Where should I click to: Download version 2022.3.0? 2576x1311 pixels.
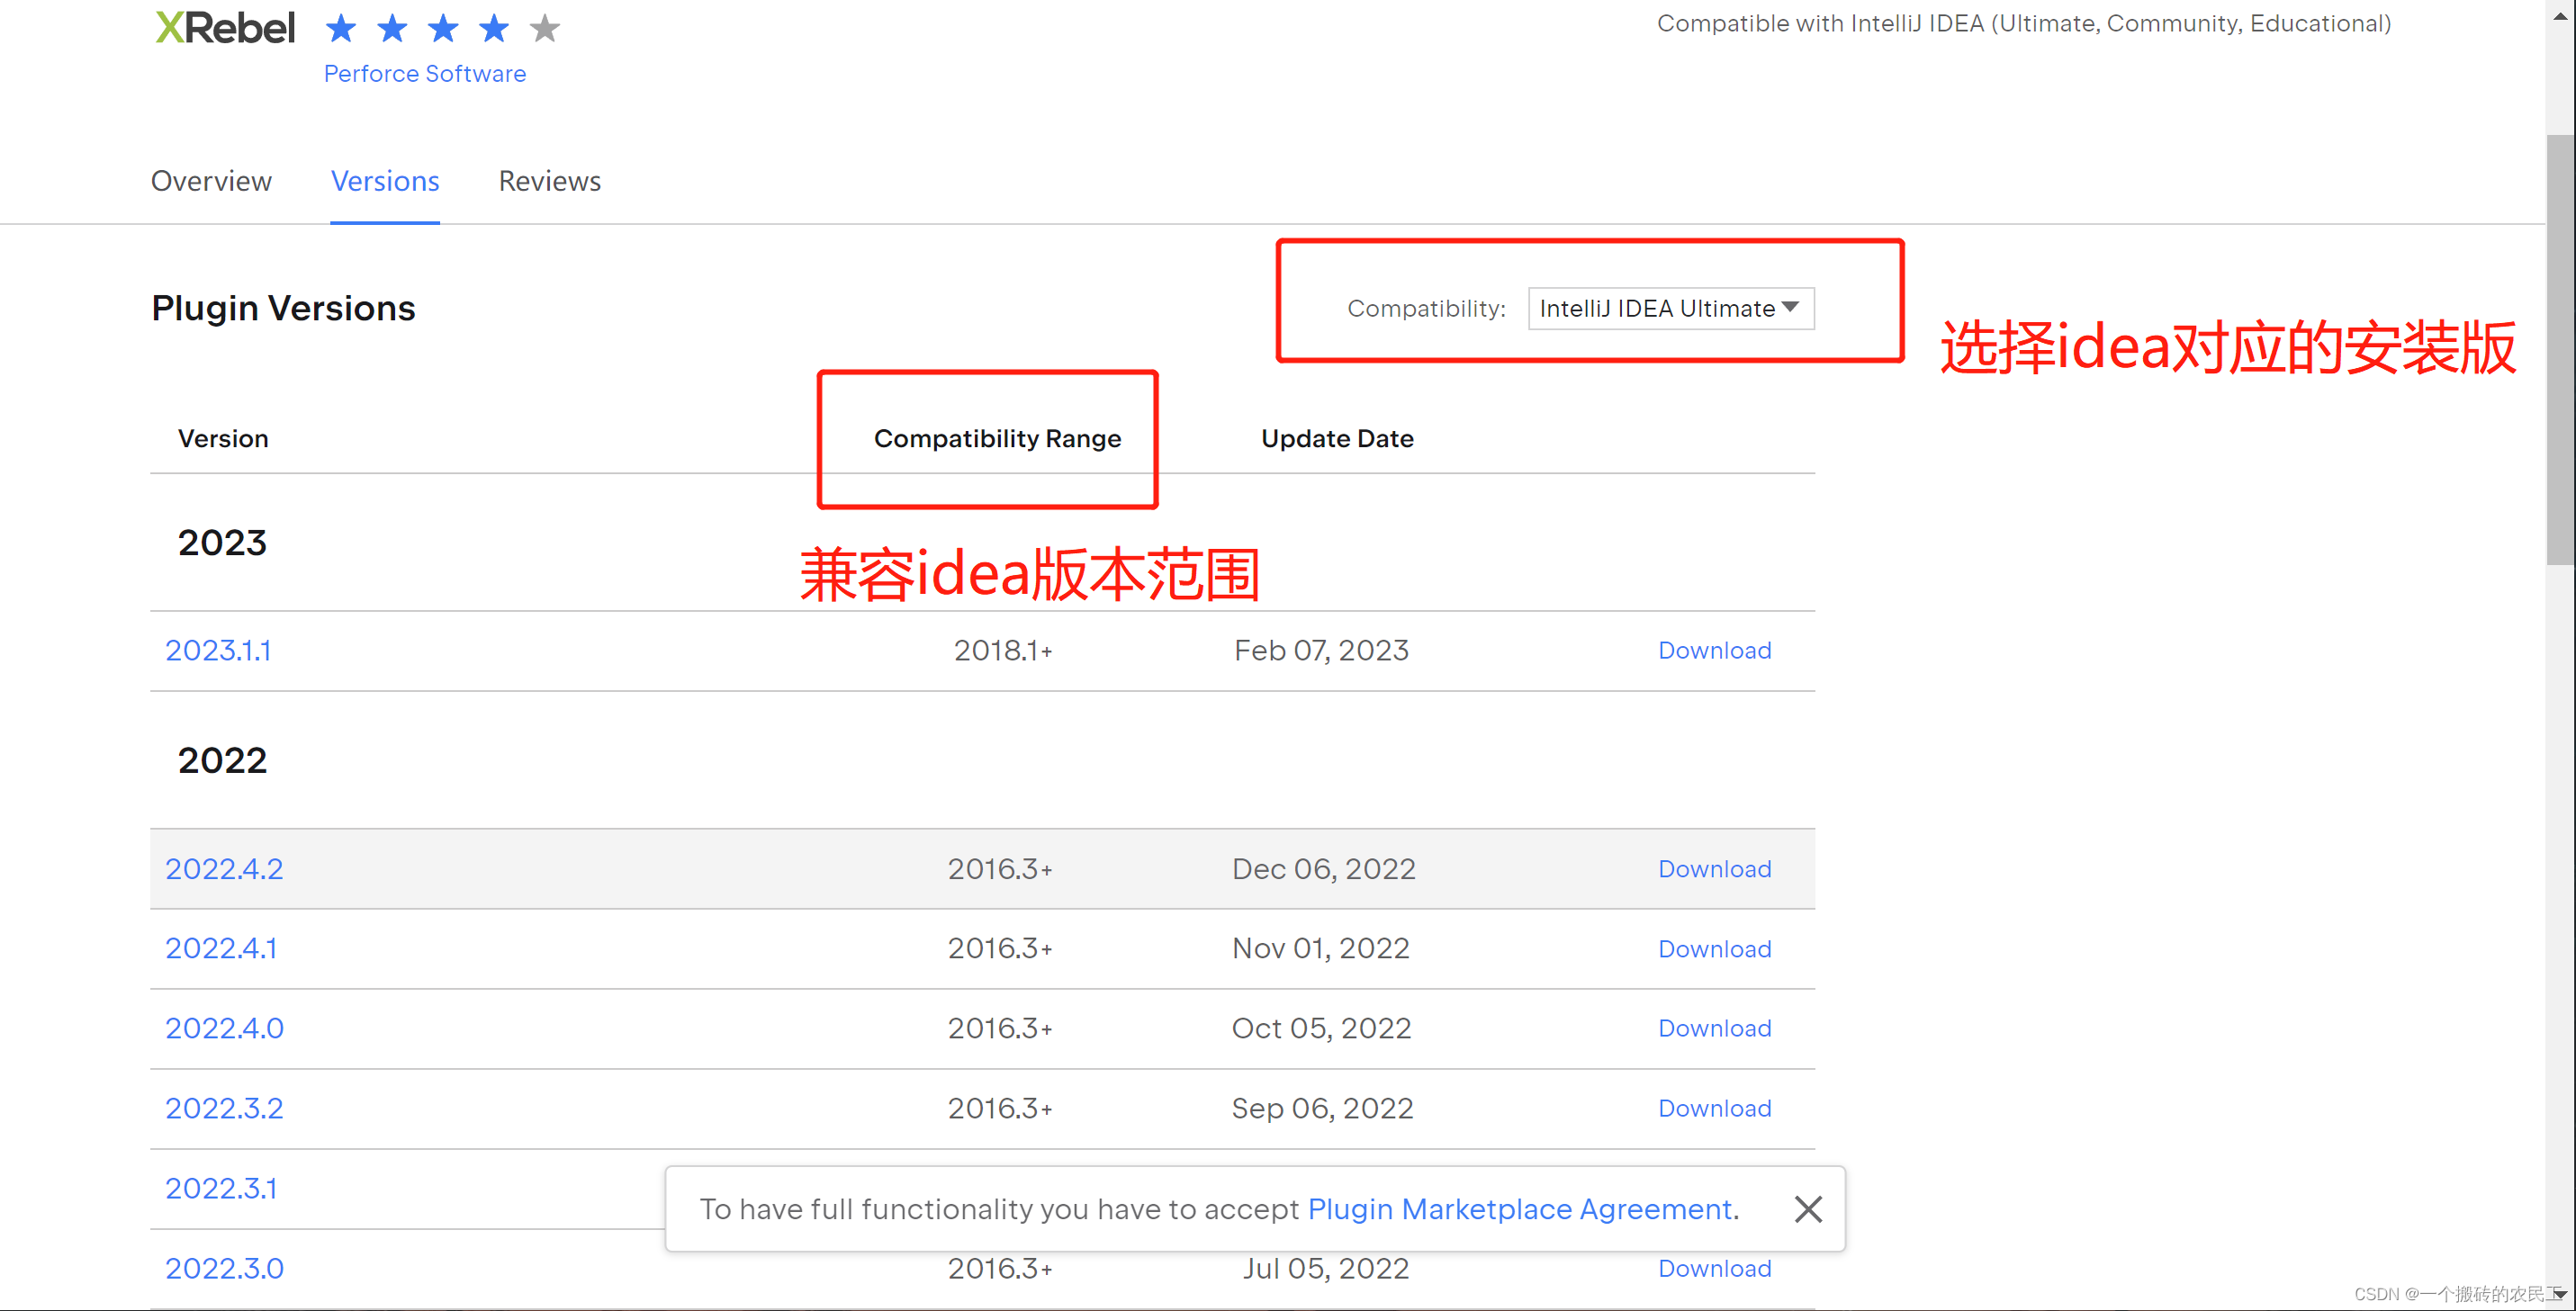coord(1715,1268)
